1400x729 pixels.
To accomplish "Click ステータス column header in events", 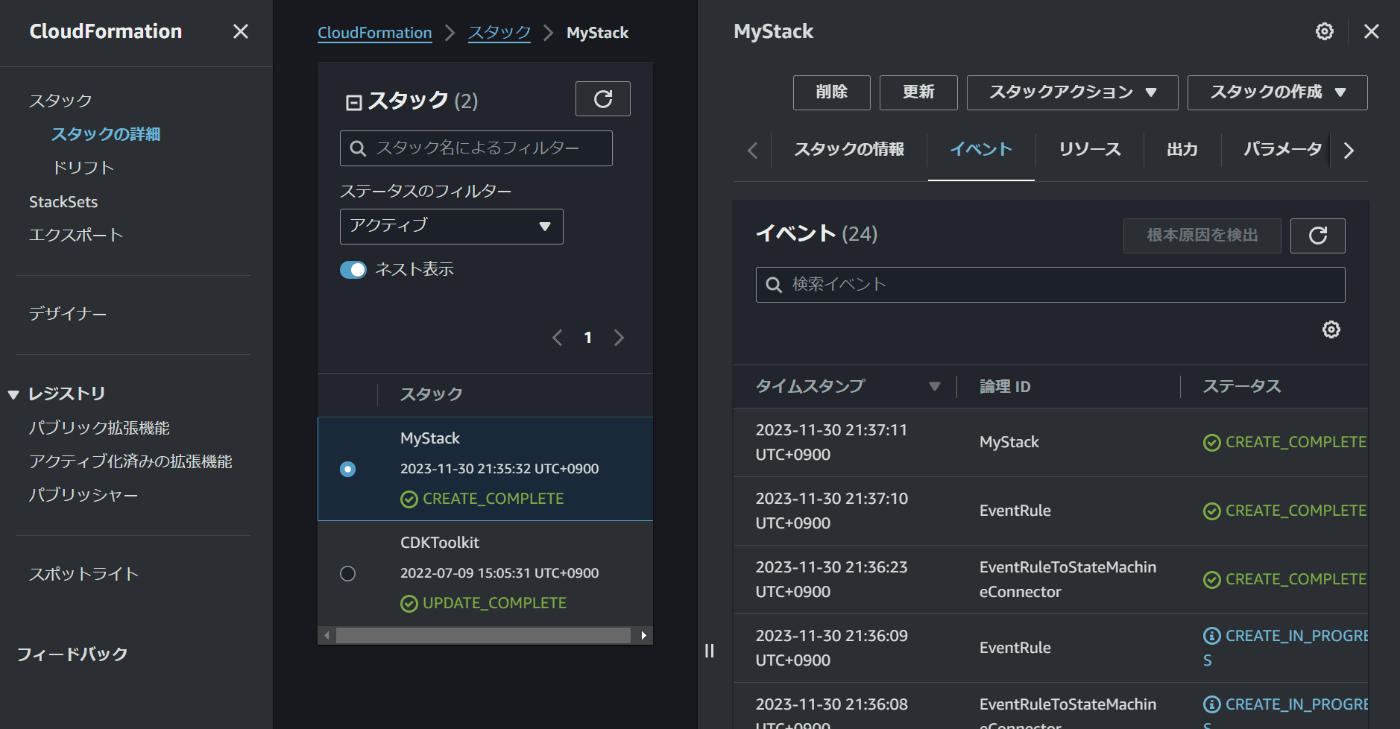I will coord(1241,386).
